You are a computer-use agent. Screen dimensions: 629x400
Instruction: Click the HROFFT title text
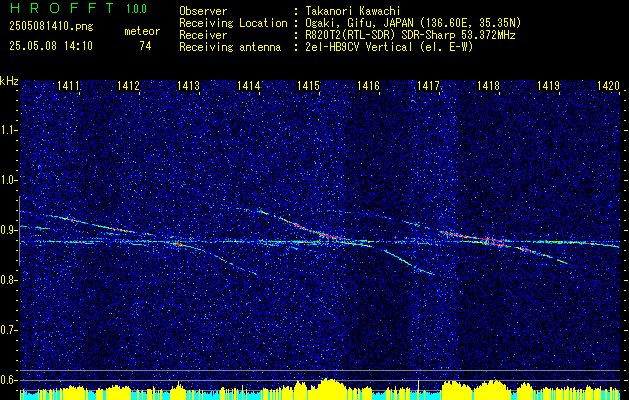coord(62,8)
